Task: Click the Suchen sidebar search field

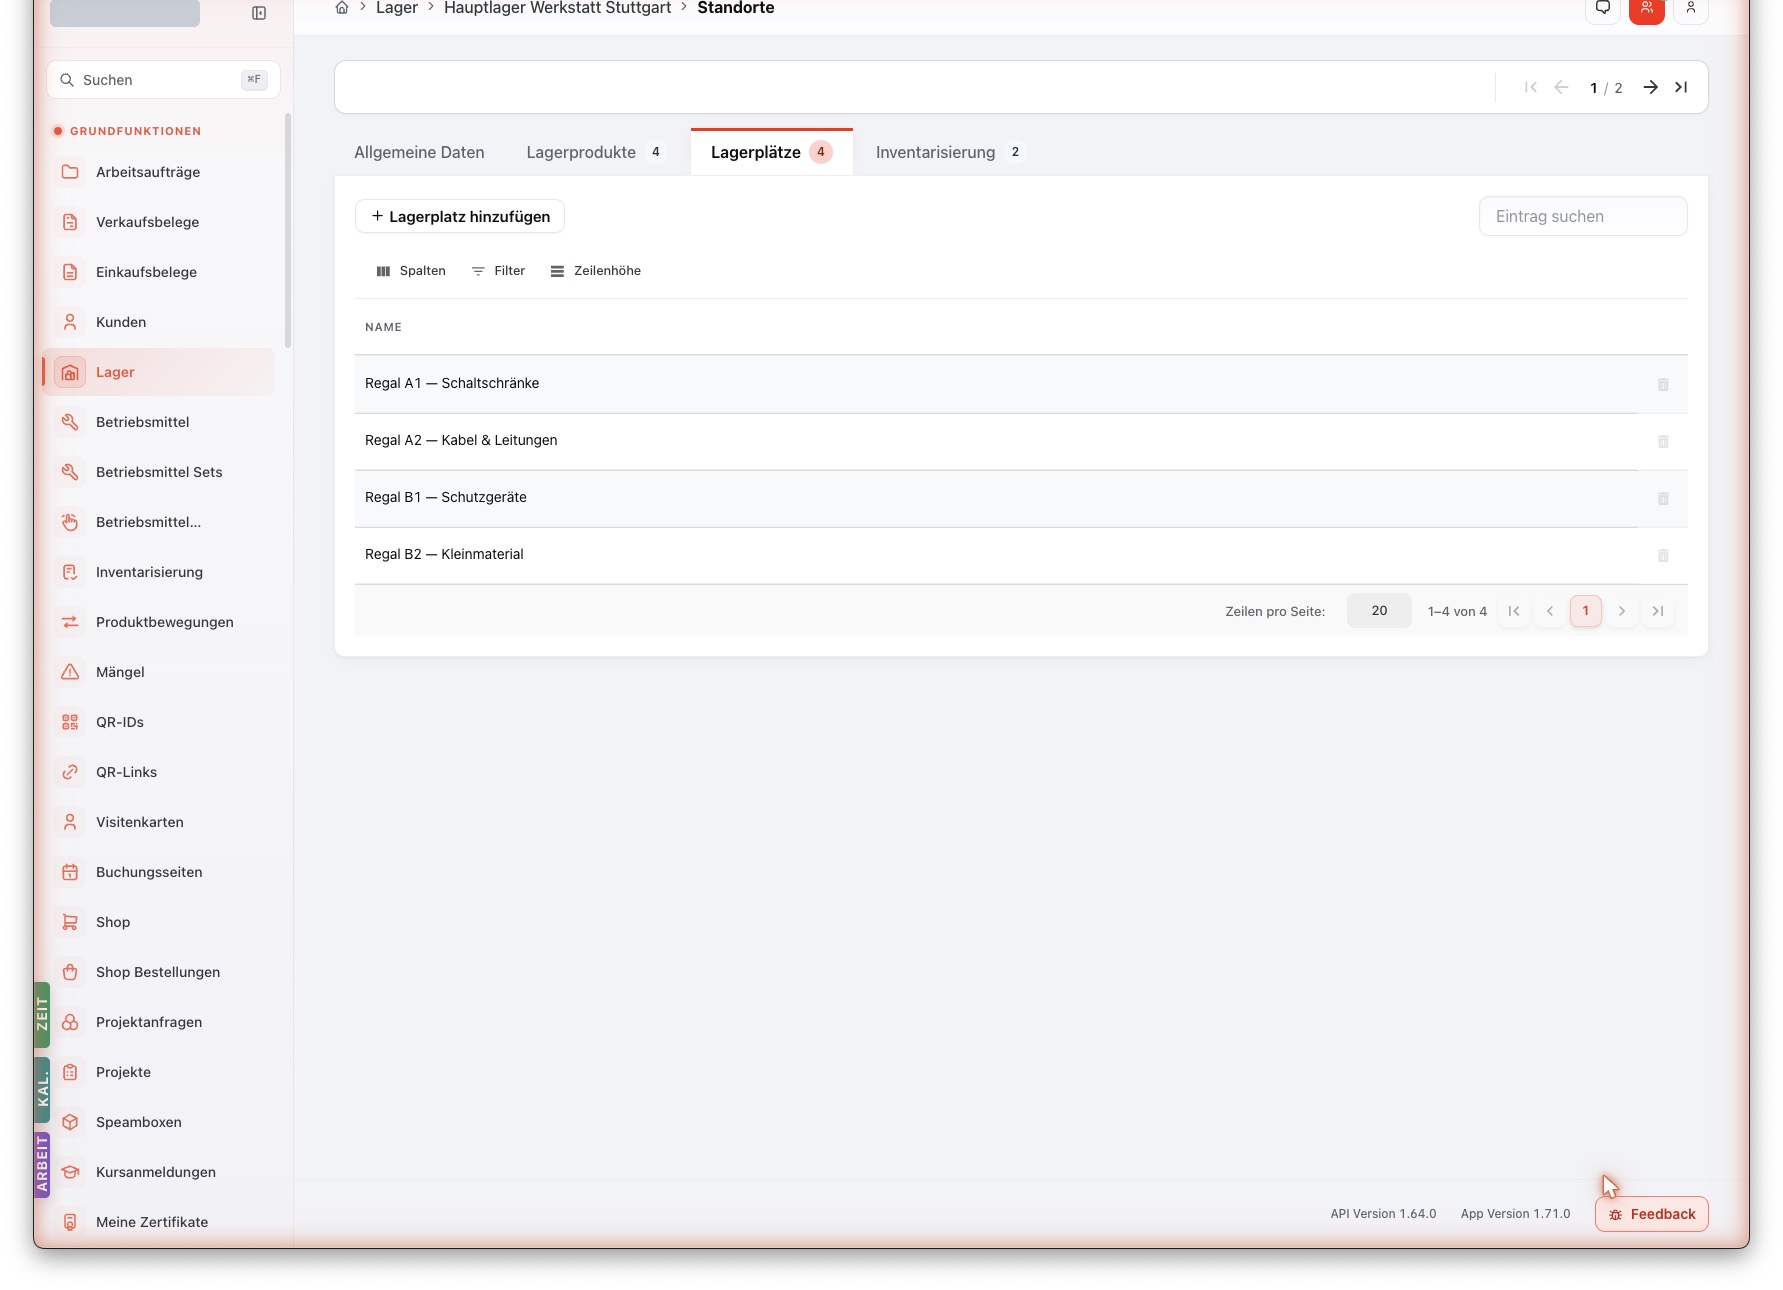Action: (x=163, y=80)
